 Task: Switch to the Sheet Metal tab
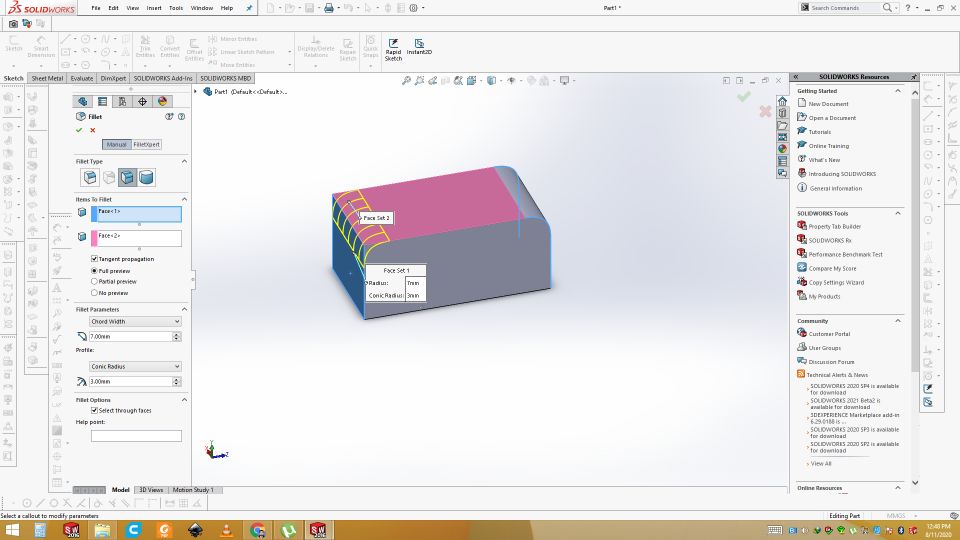[x=47, y=78]
